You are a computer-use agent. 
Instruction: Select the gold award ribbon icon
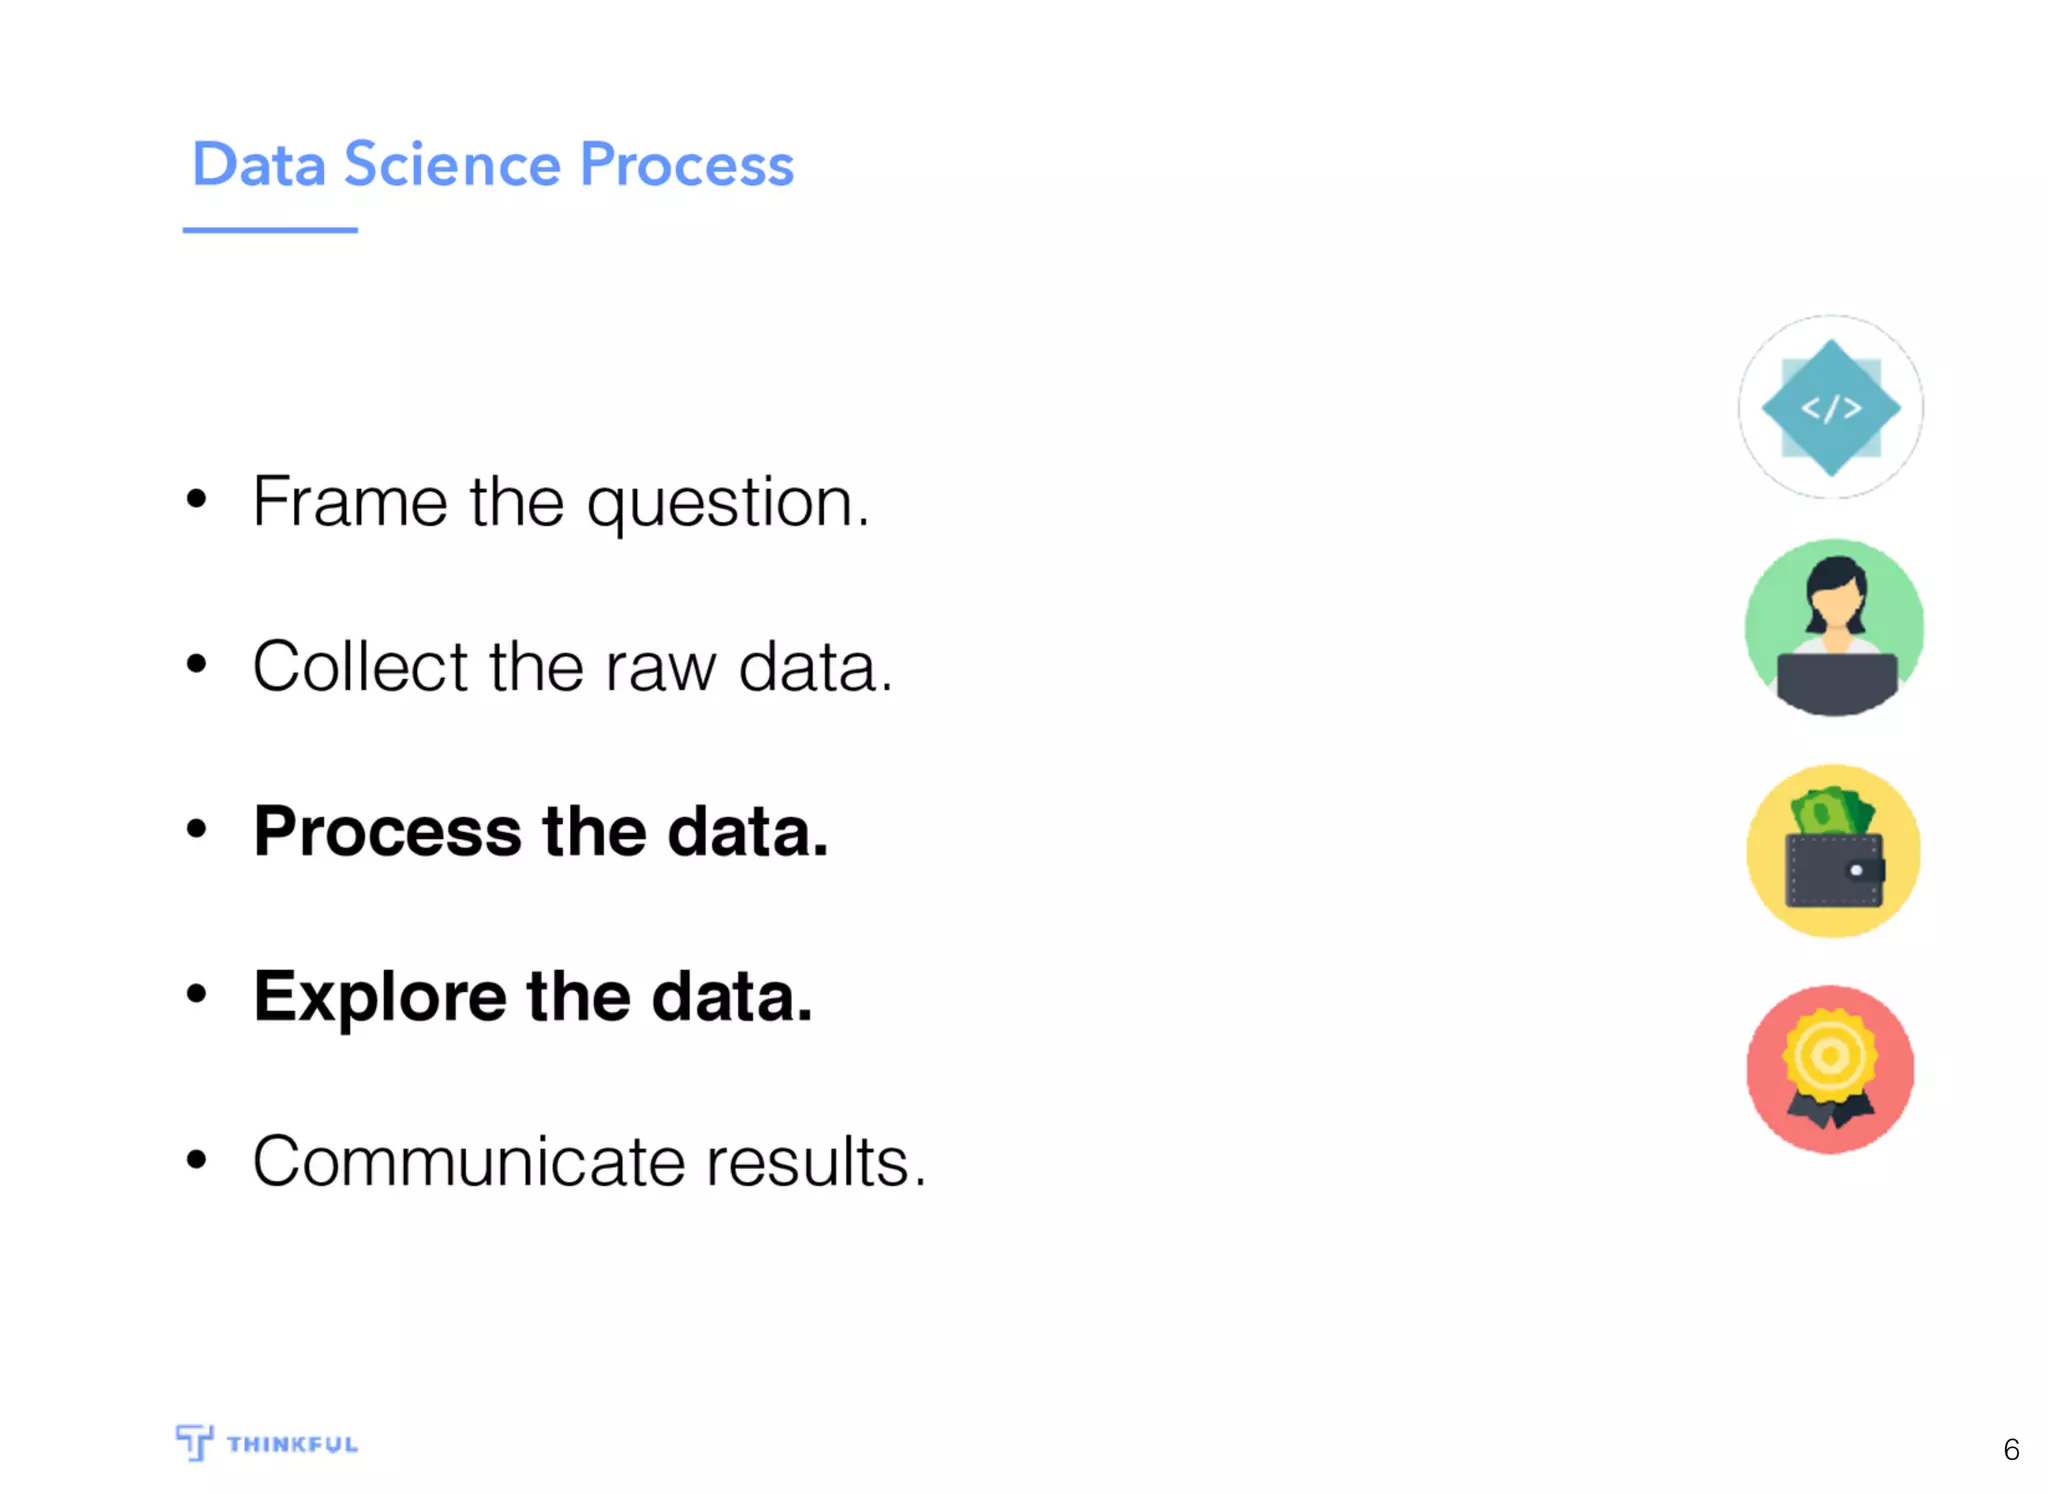pos(1830,1069)
